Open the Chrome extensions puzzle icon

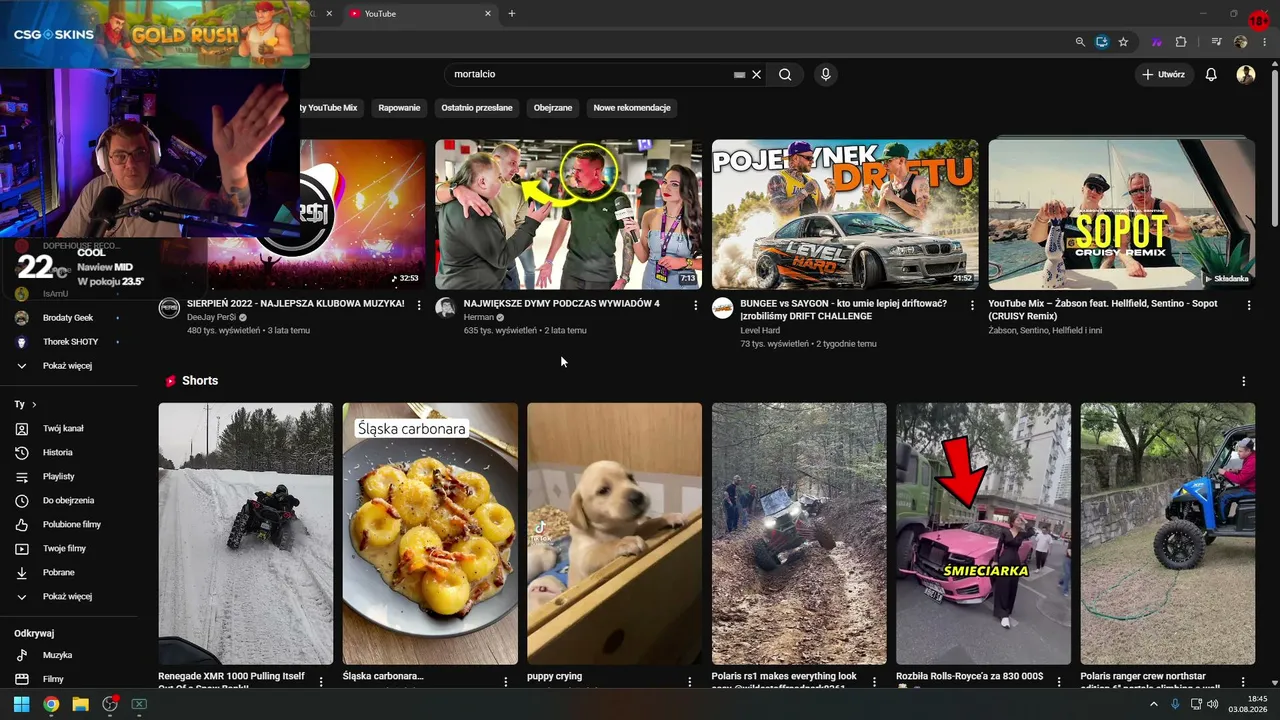tap(1181, 42)
